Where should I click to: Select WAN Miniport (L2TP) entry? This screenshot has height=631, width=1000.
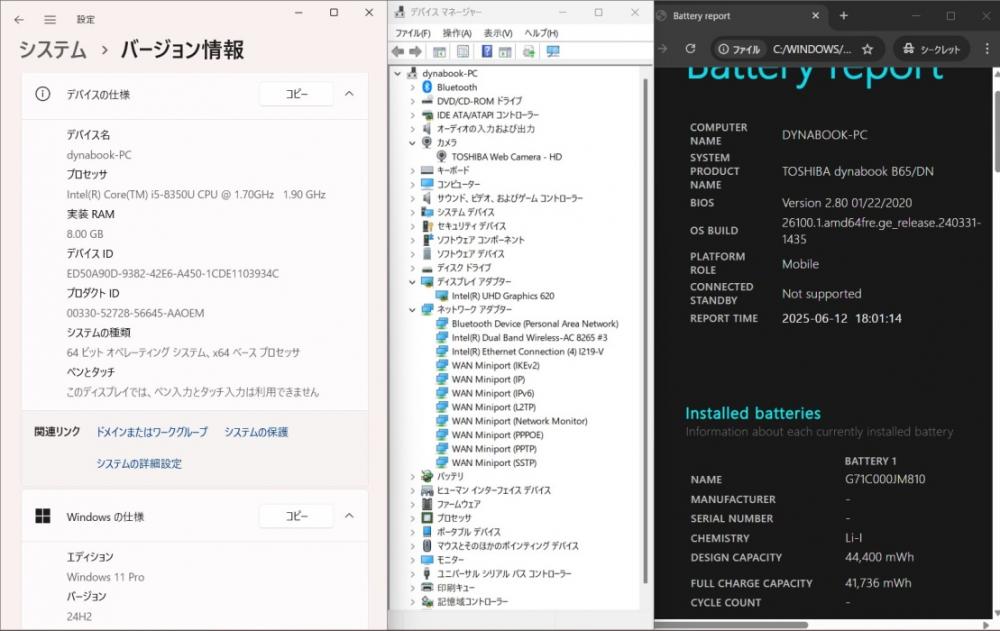(493, 407)
